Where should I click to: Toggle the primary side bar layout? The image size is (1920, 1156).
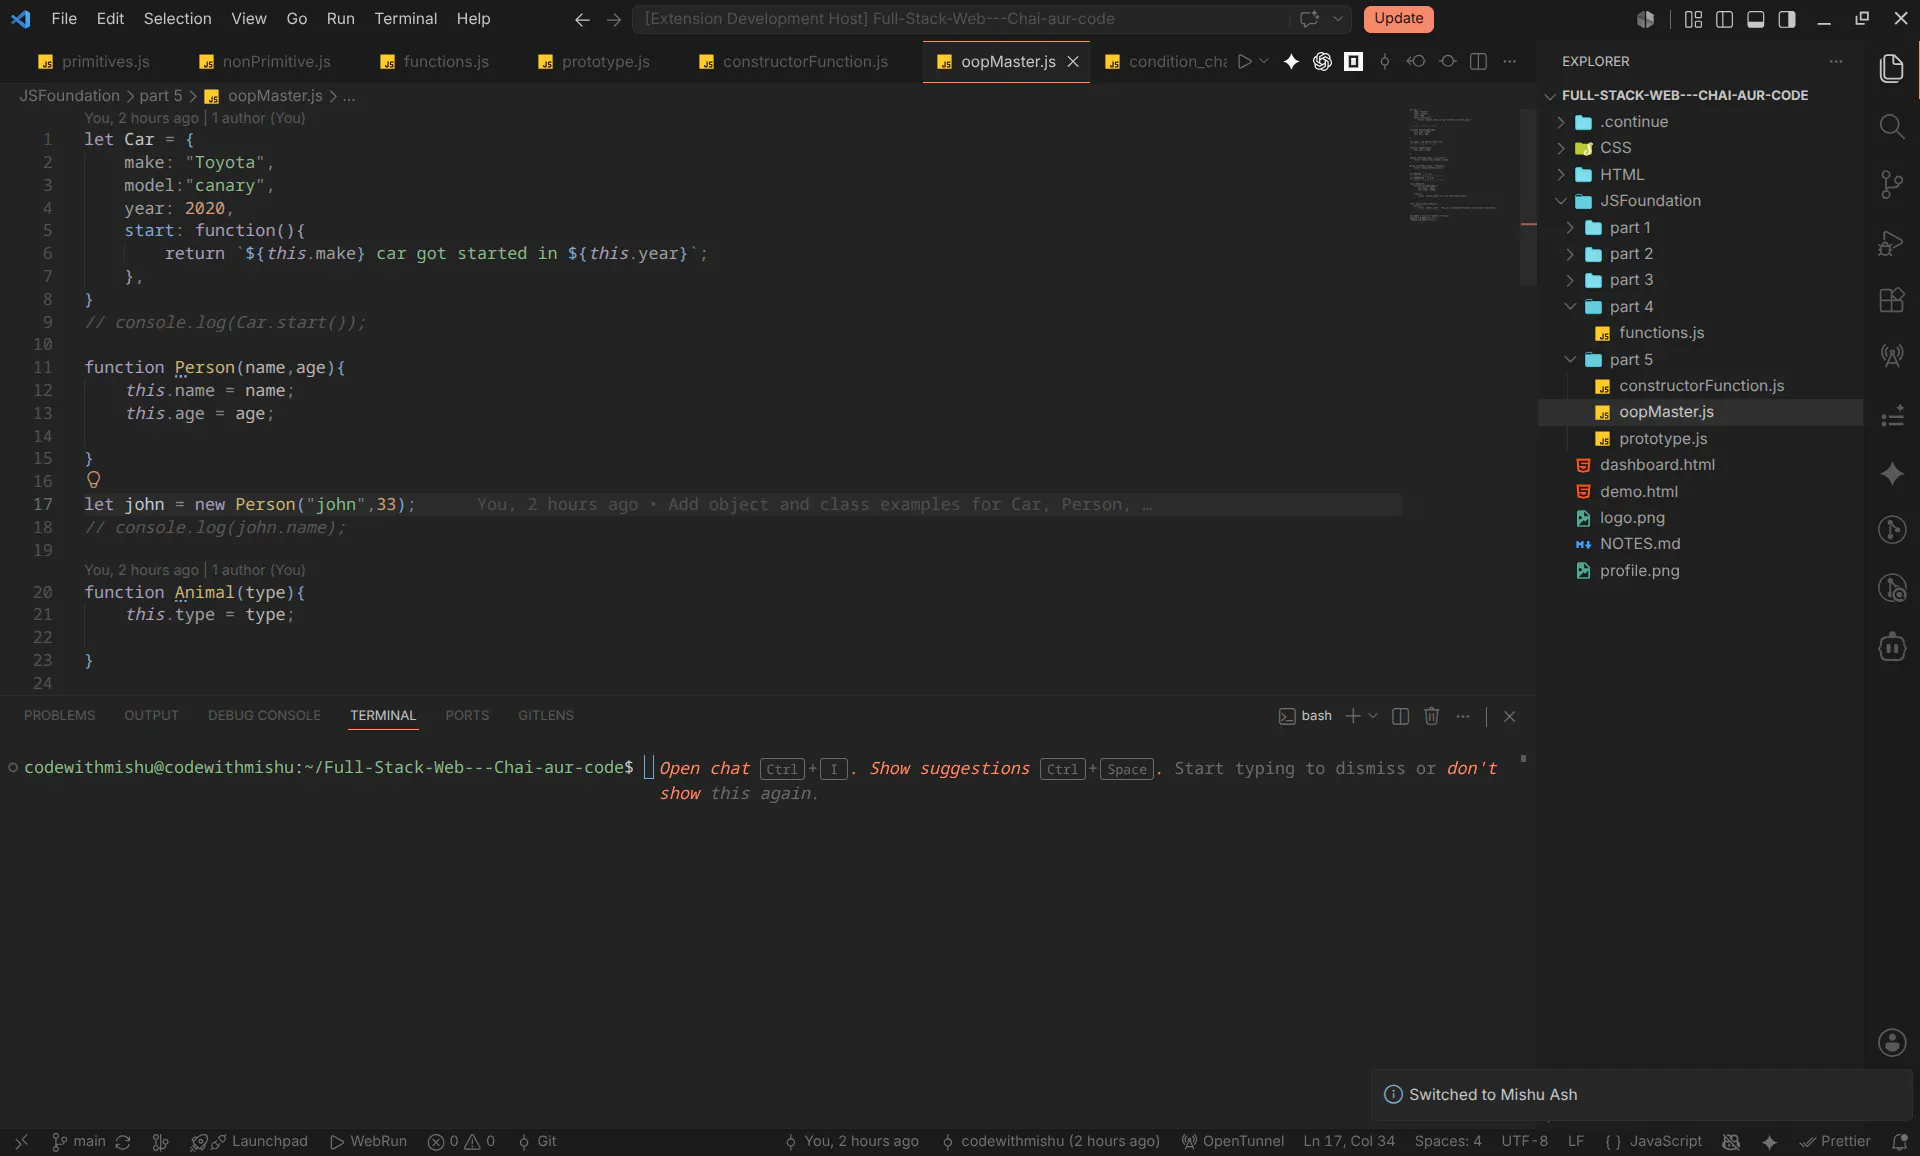1724,19
